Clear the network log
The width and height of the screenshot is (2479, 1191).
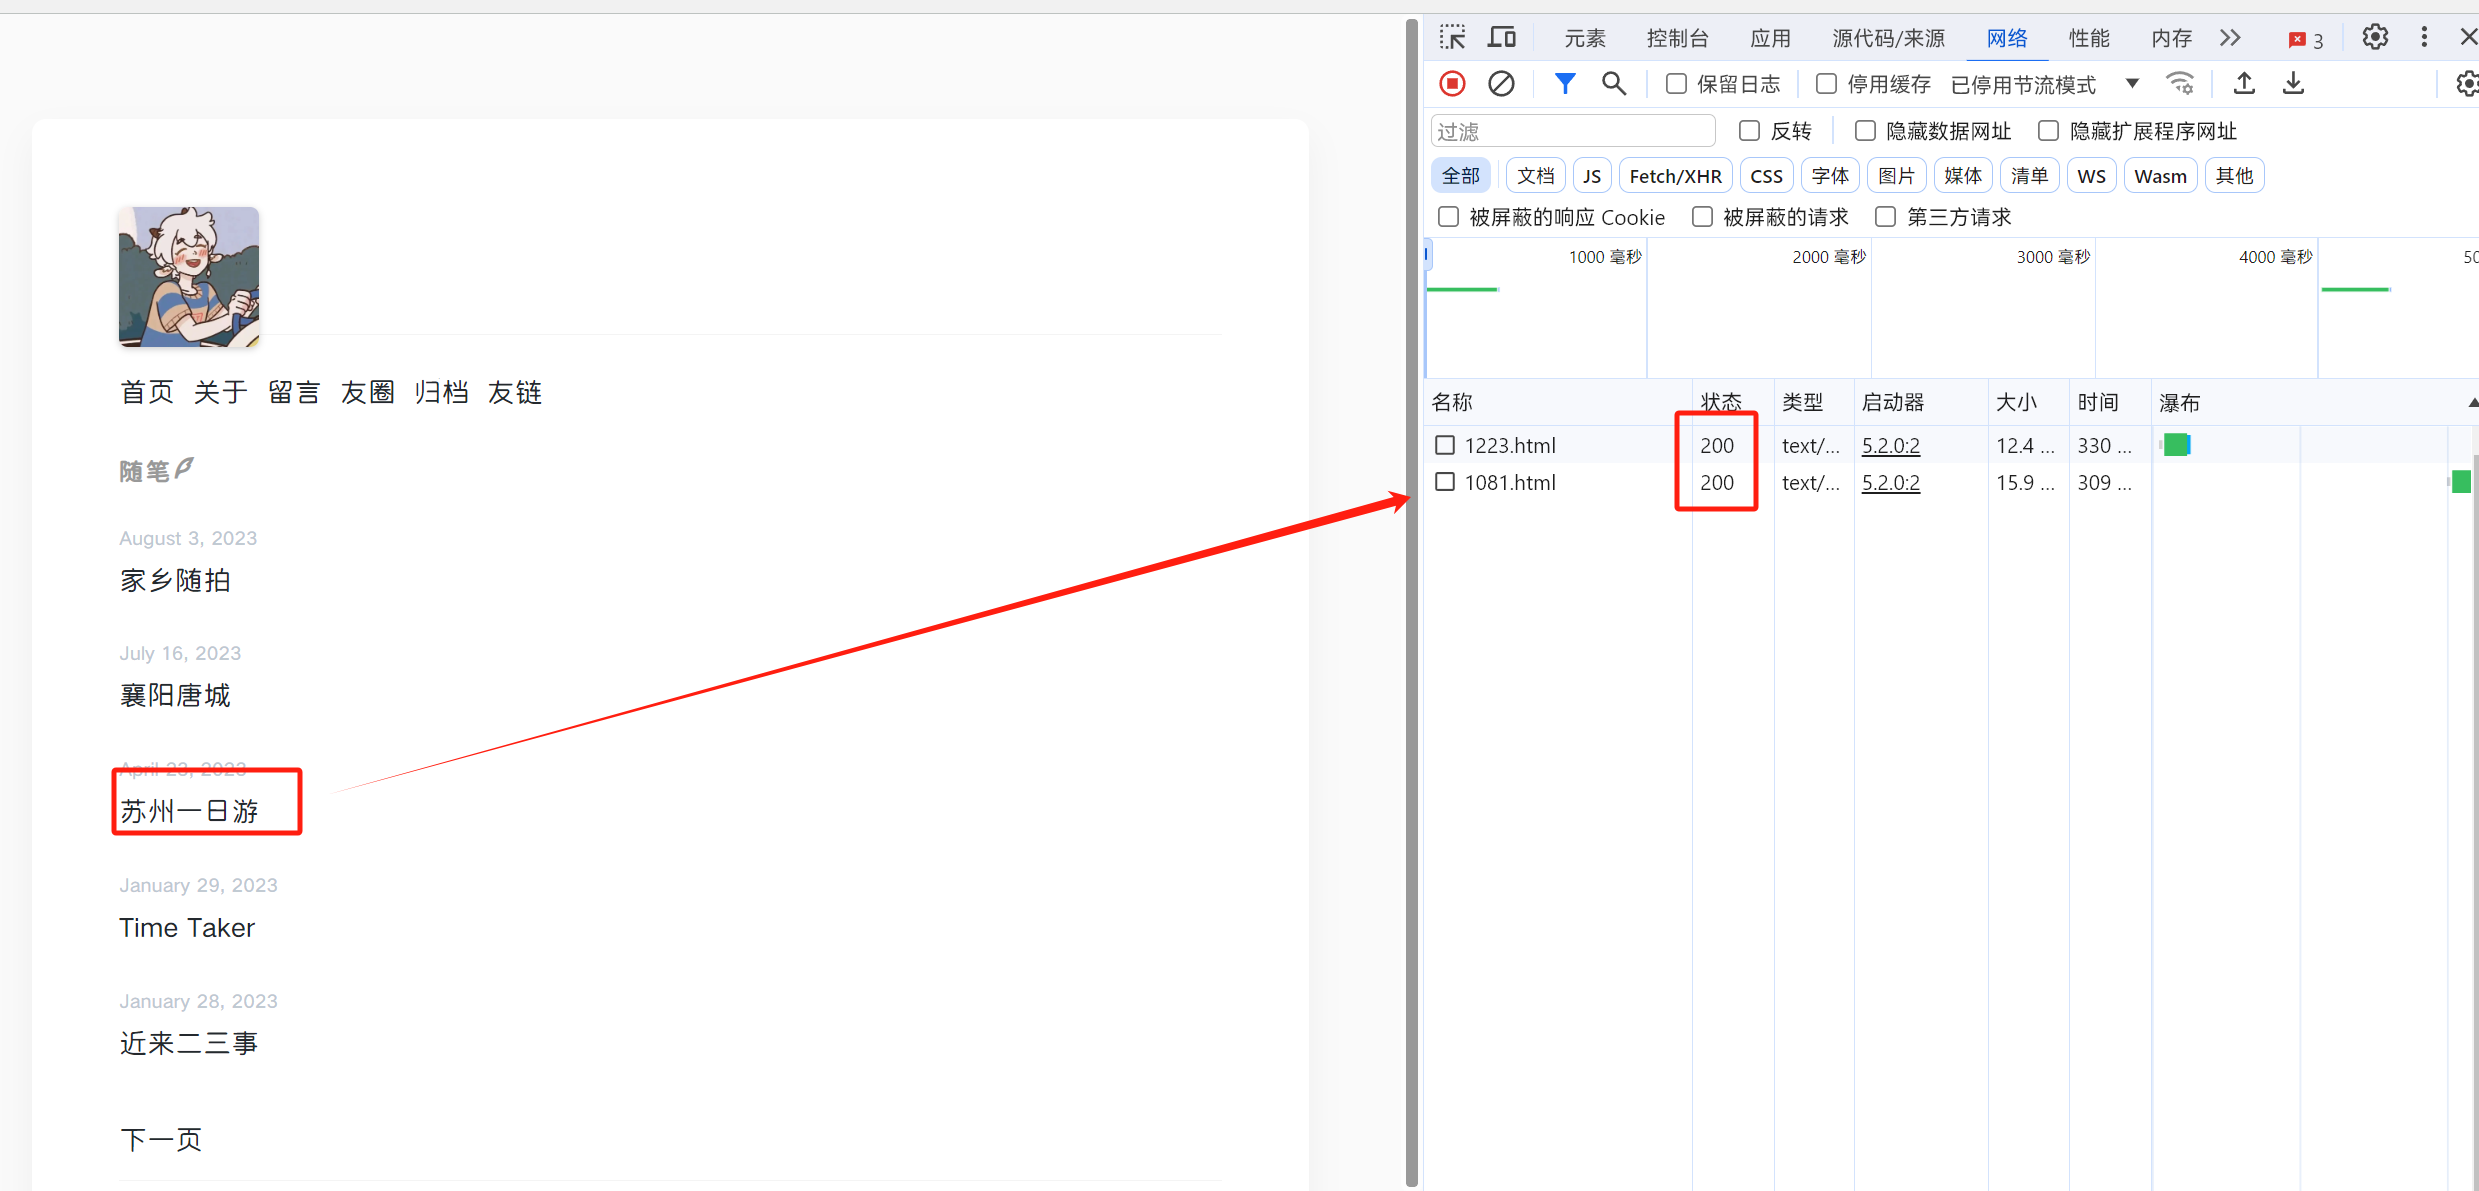coord(1501,84)
